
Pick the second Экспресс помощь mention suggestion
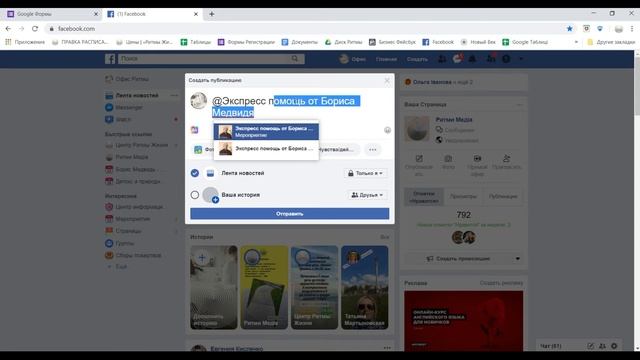coord(266,149)
